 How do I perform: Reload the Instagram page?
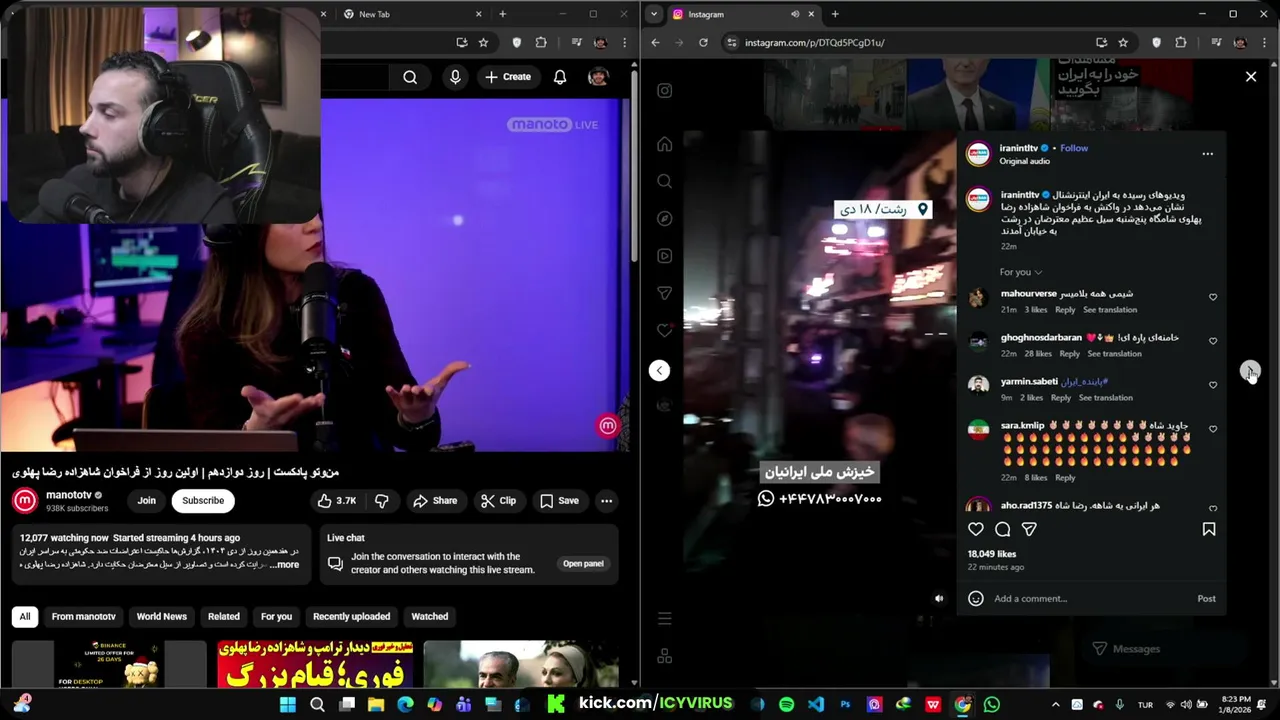[x=703, y=42]
